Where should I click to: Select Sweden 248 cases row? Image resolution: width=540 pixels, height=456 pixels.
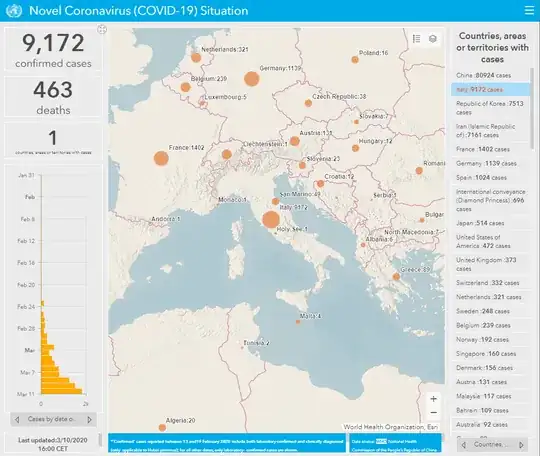point(491,311)
